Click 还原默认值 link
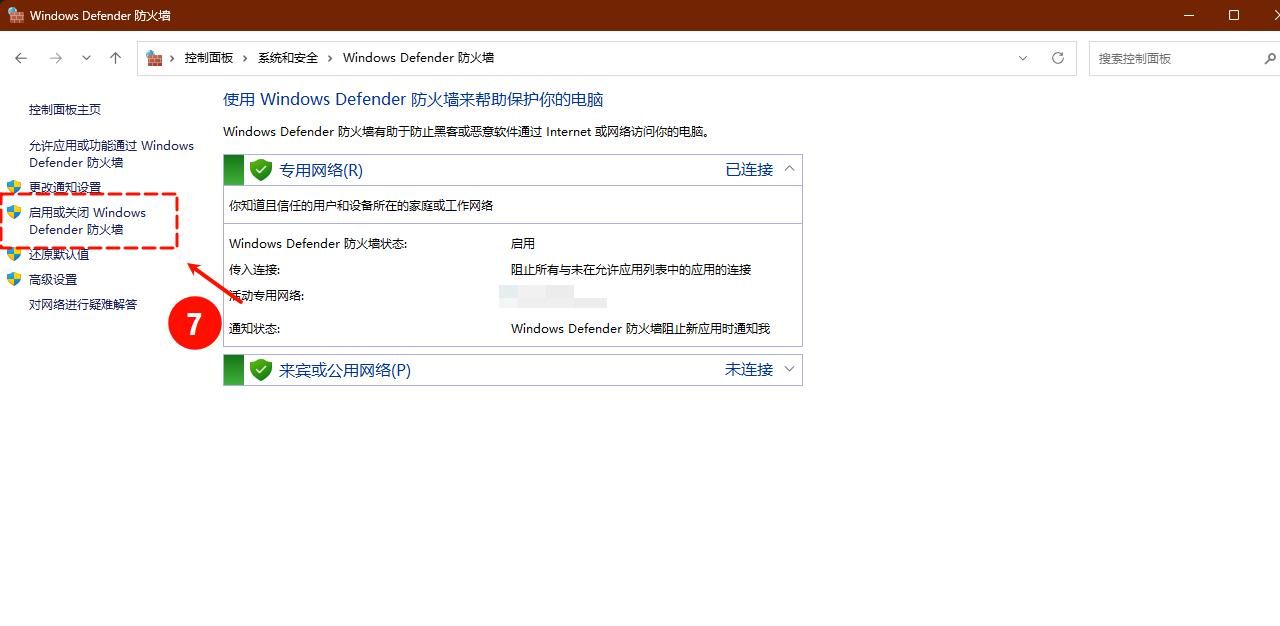 pyautogui.click(x=59, y=254)
